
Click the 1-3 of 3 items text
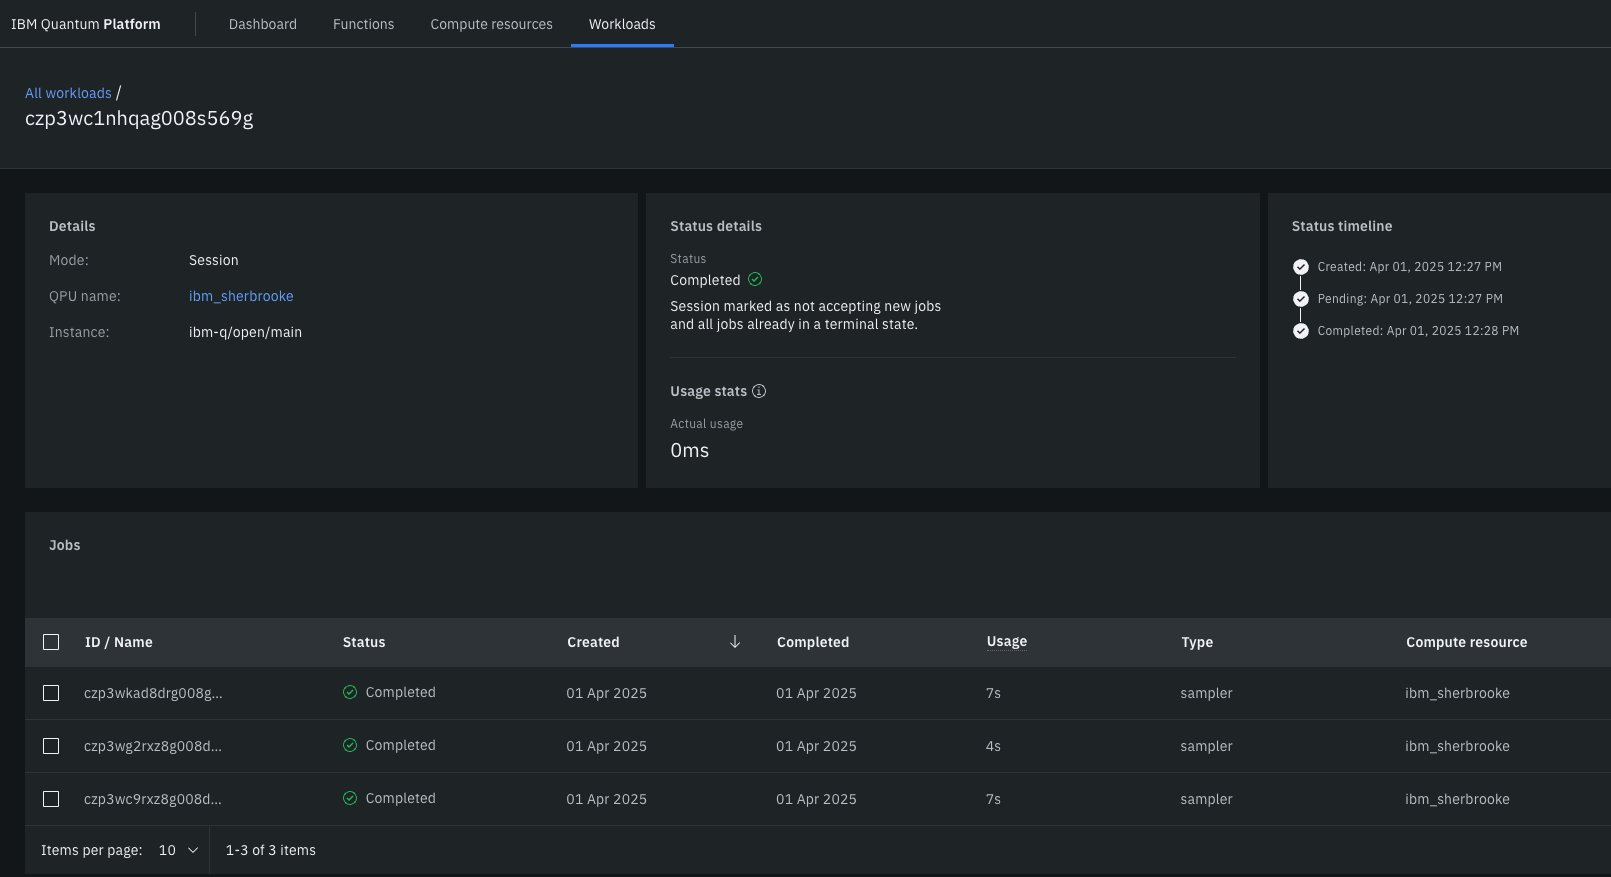click(x=271, y=850)
